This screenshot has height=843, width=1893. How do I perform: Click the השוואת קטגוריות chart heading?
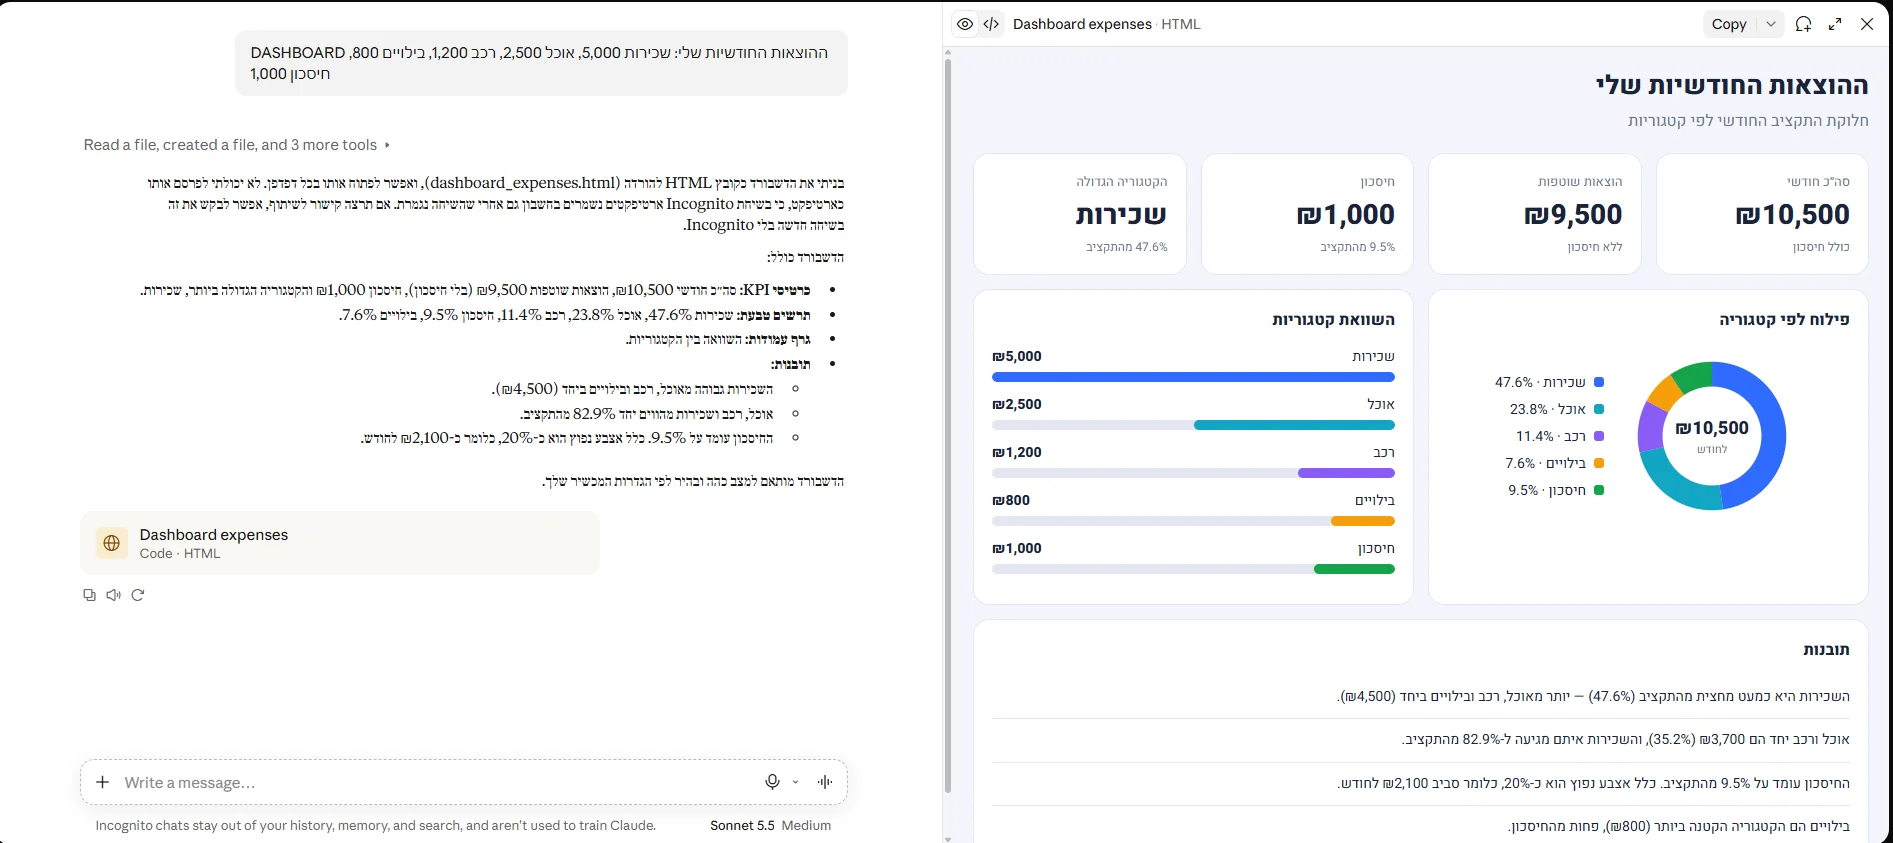click(x=1333, y=320)
